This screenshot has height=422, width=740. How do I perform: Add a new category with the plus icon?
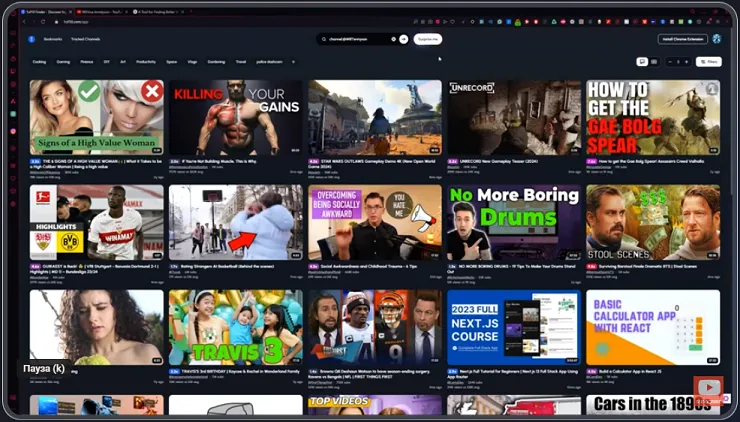pos(293,61)
